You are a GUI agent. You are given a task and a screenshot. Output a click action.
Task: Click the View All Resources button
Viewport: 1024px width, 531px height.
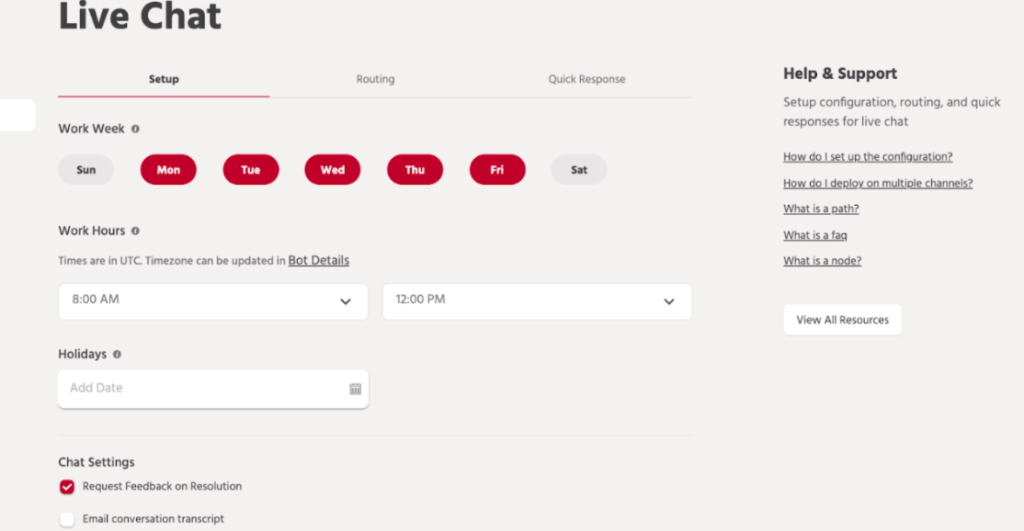click(842, 320)
